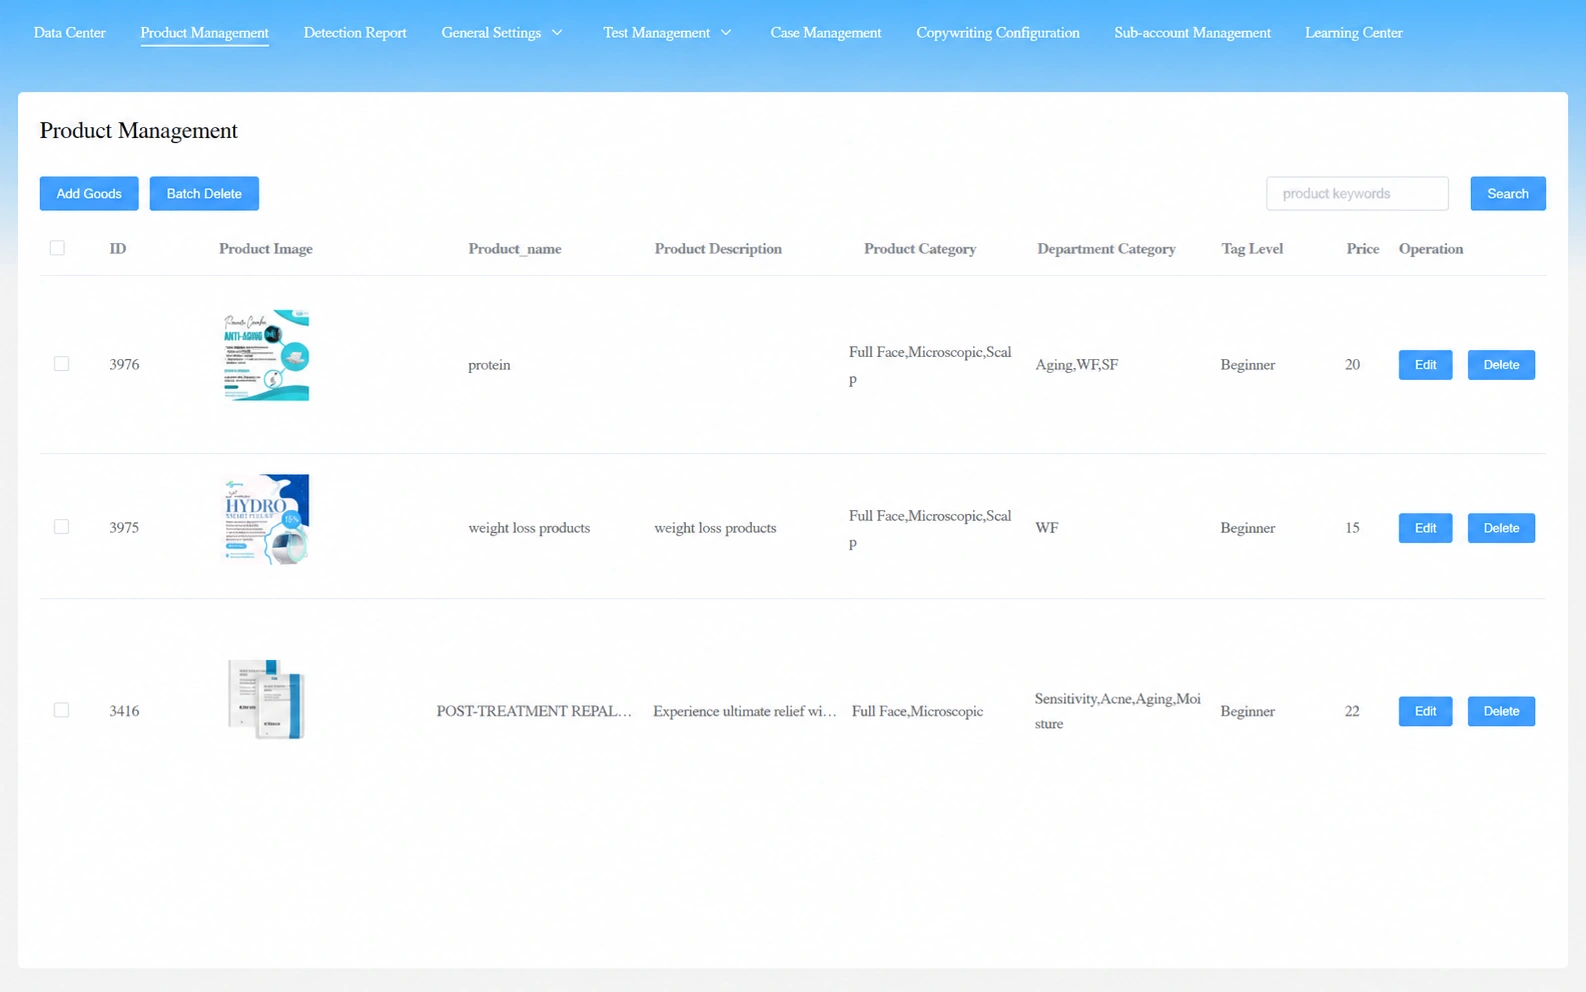The height and width of the screenshot is (992, 1586).
Task: Open the Data Center tab
Action: pos(69,33)
